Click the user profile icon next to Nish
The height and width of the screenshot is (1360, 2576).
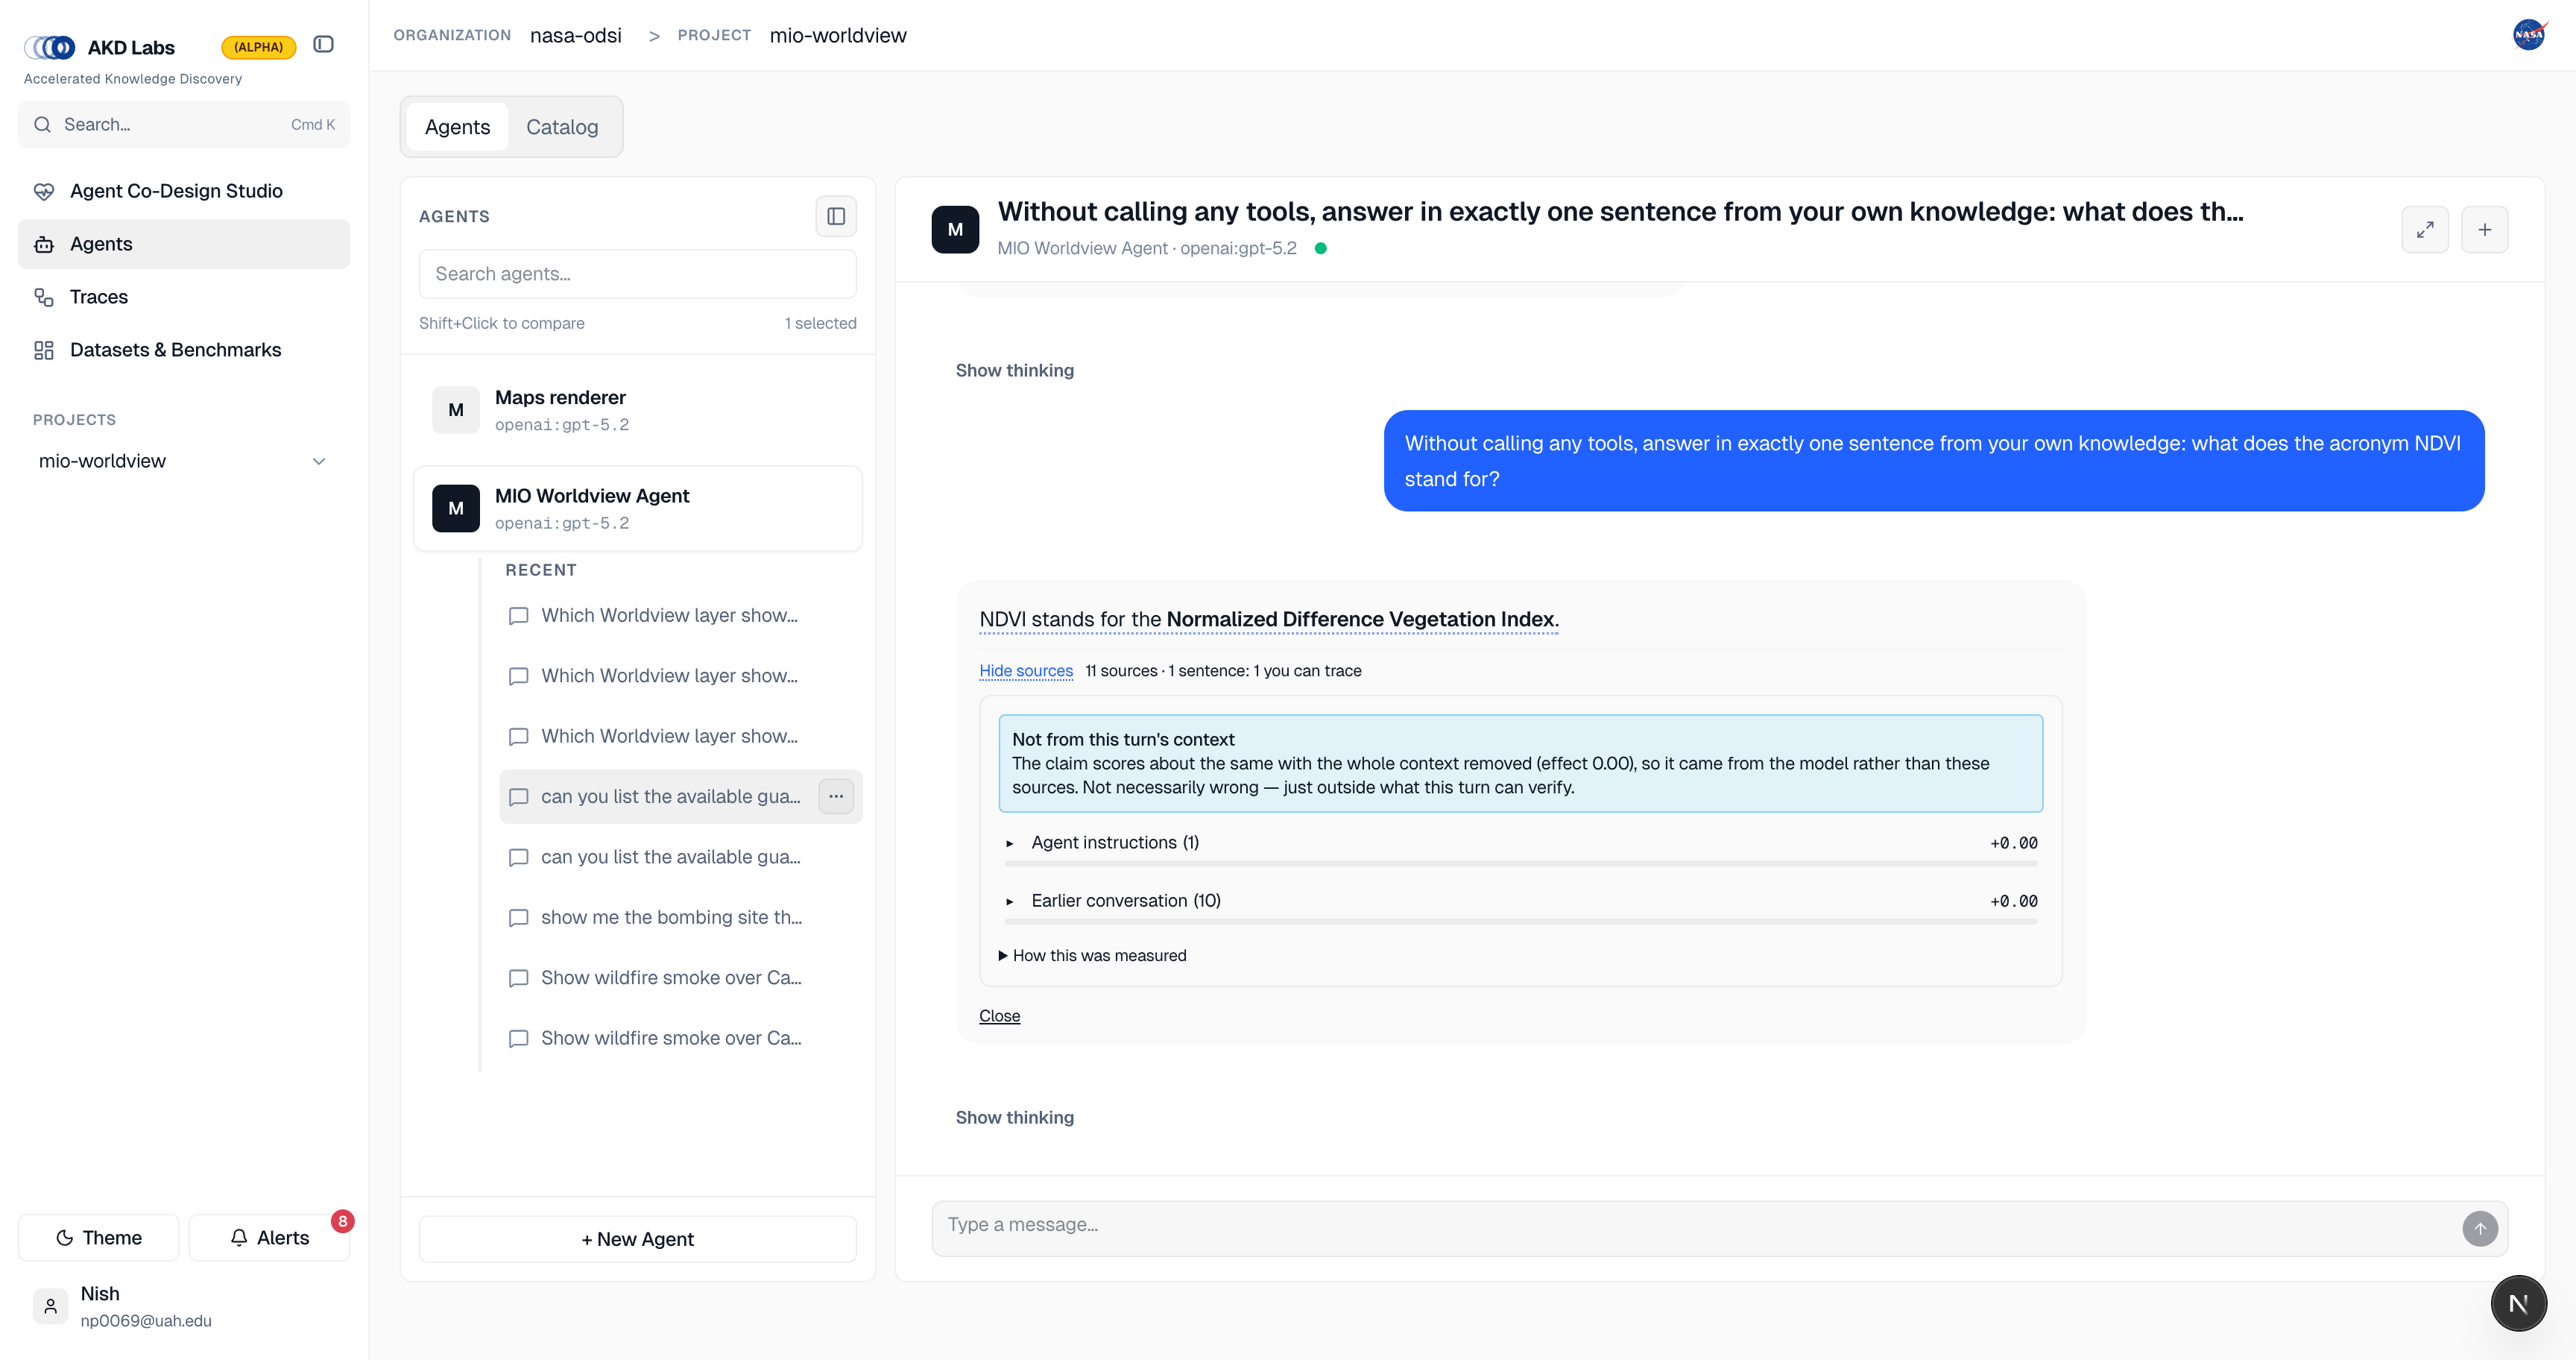(x=50, y=1306)
